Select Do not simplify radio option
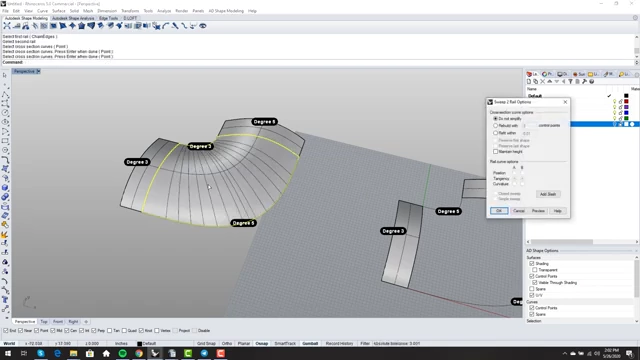 point(496,118)
